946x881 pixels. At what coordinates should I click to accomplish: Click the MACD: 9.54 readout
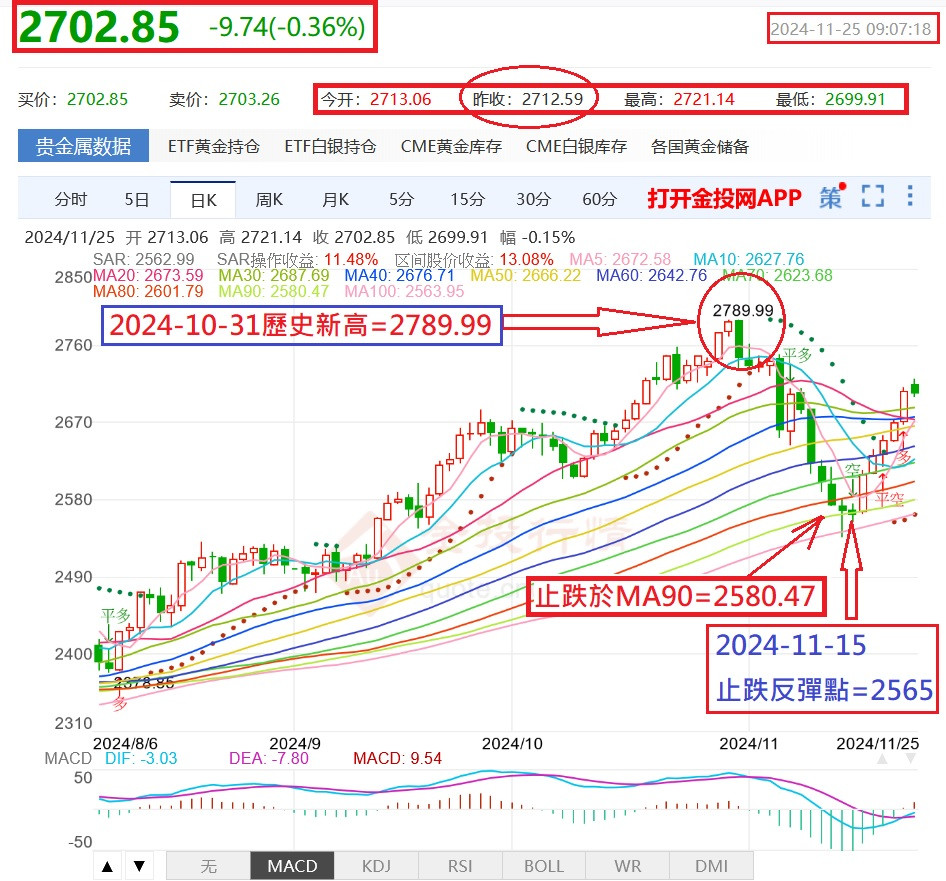[398, 758]
